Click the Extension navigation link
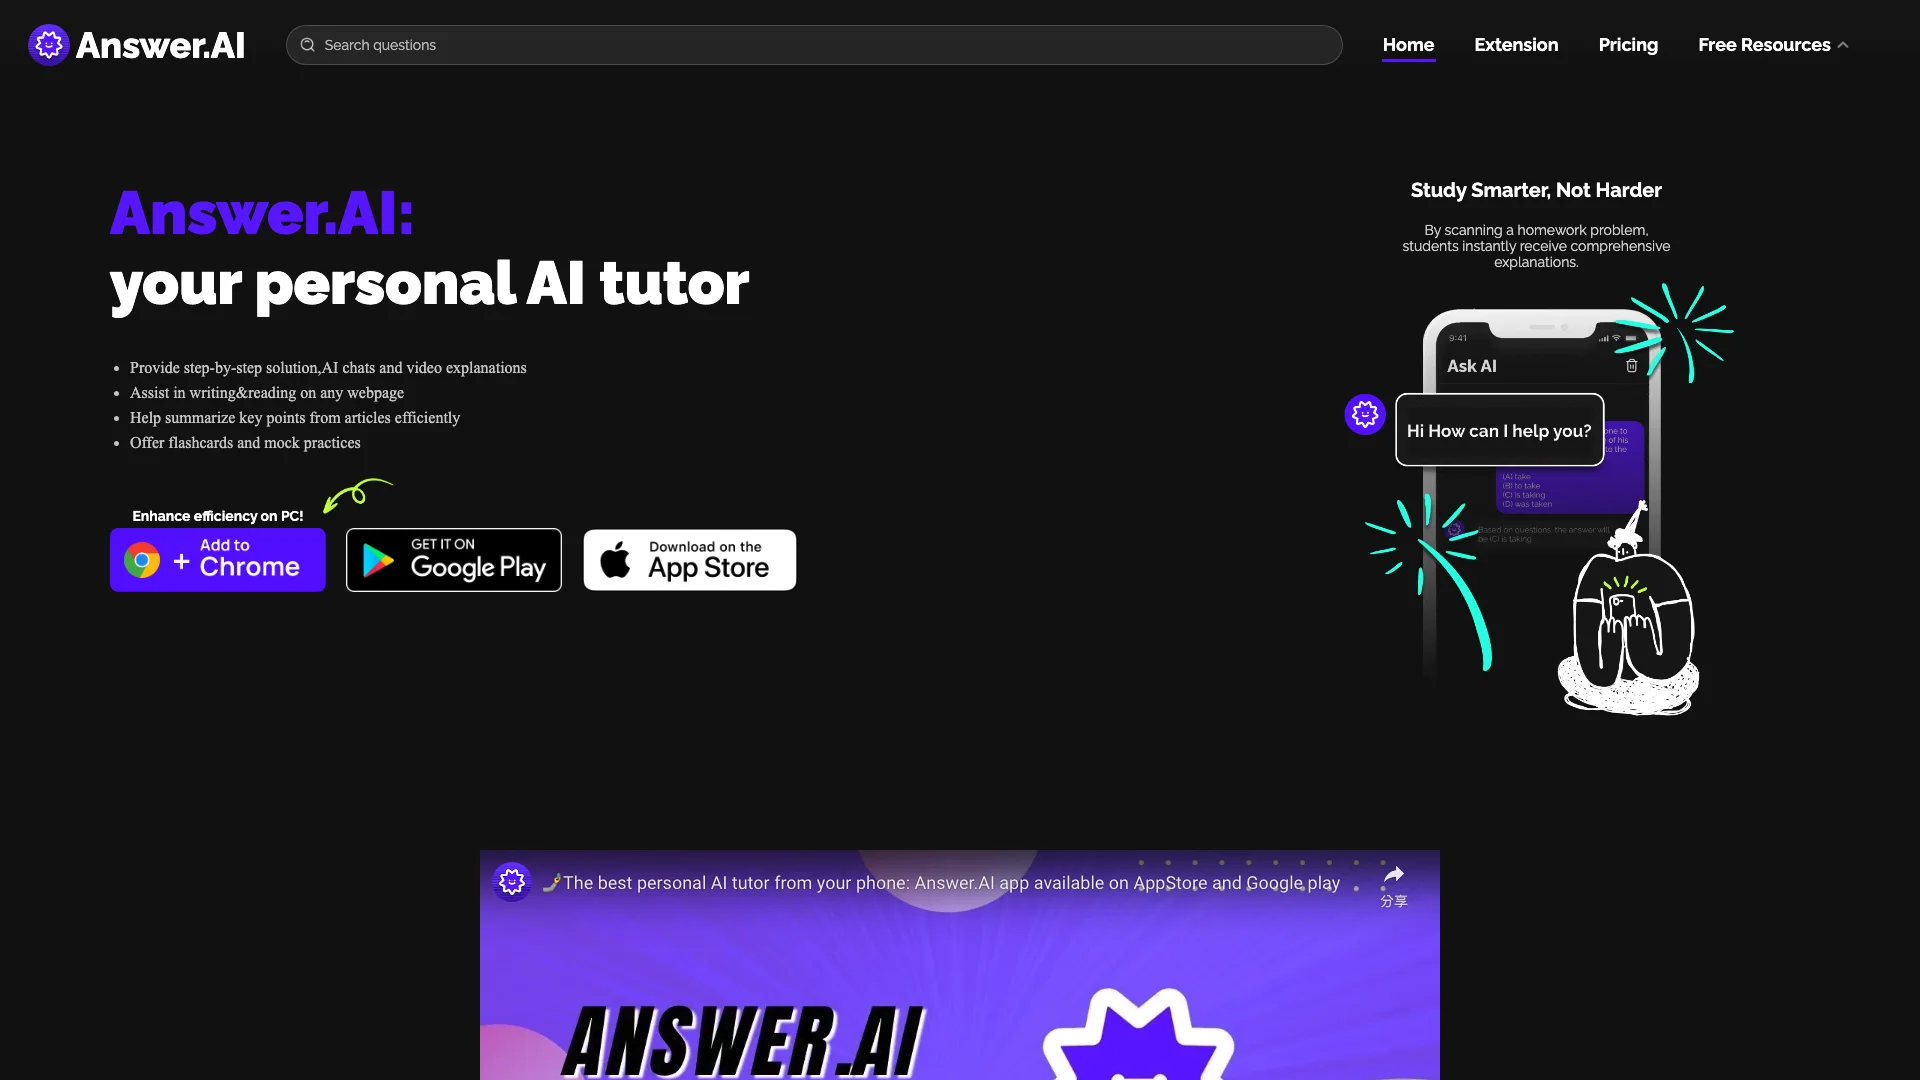This screenshot has width=1920, height=1080. (x=1515, y=45)
